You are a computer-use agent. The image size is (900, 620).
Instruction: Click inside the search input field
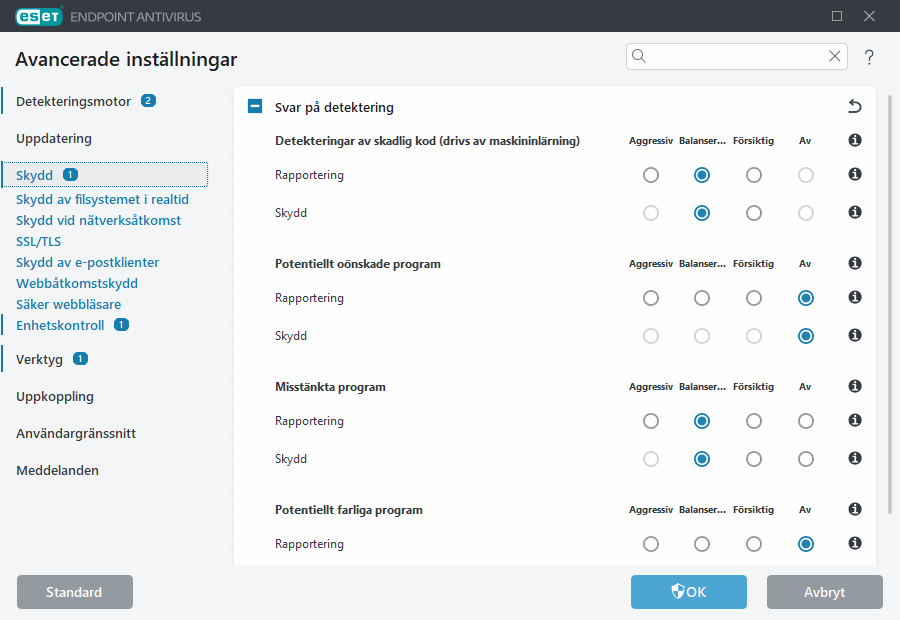[730, 56]
